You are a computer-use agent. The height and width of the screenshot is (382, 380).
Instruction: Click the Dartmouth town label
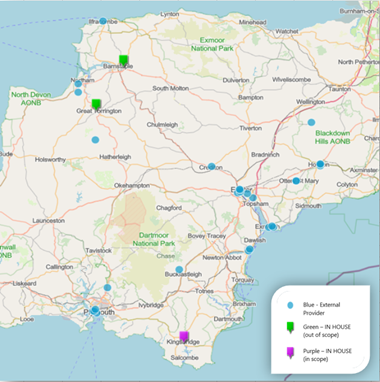[x=228, y=319]
